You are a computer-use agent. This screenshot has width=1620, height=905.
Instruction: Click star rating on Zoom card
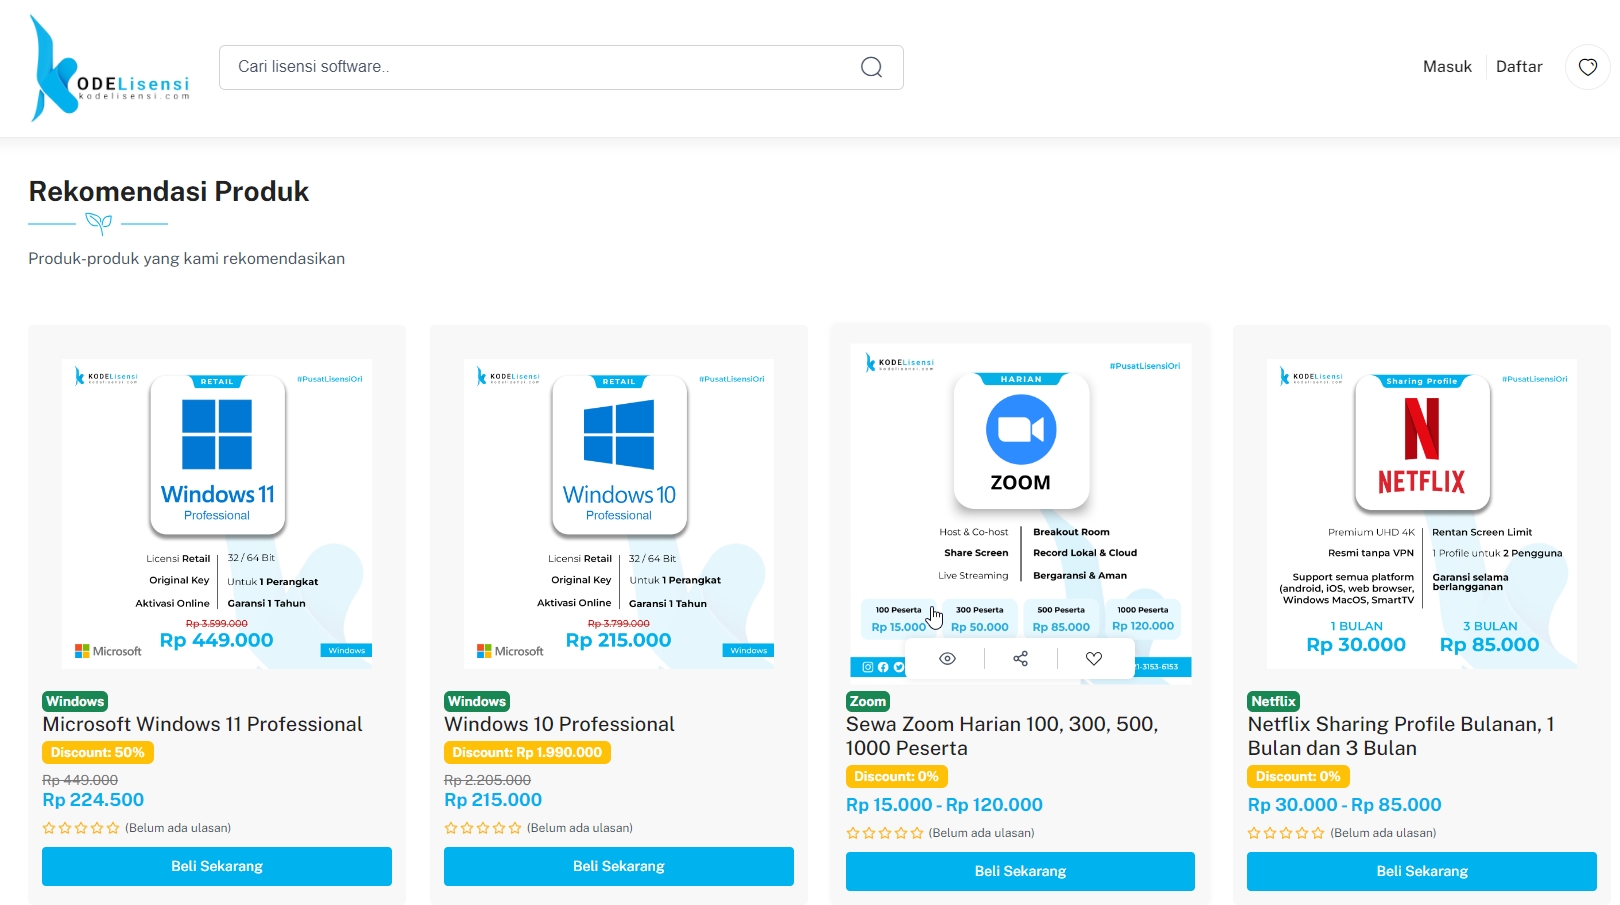(885, 833)
